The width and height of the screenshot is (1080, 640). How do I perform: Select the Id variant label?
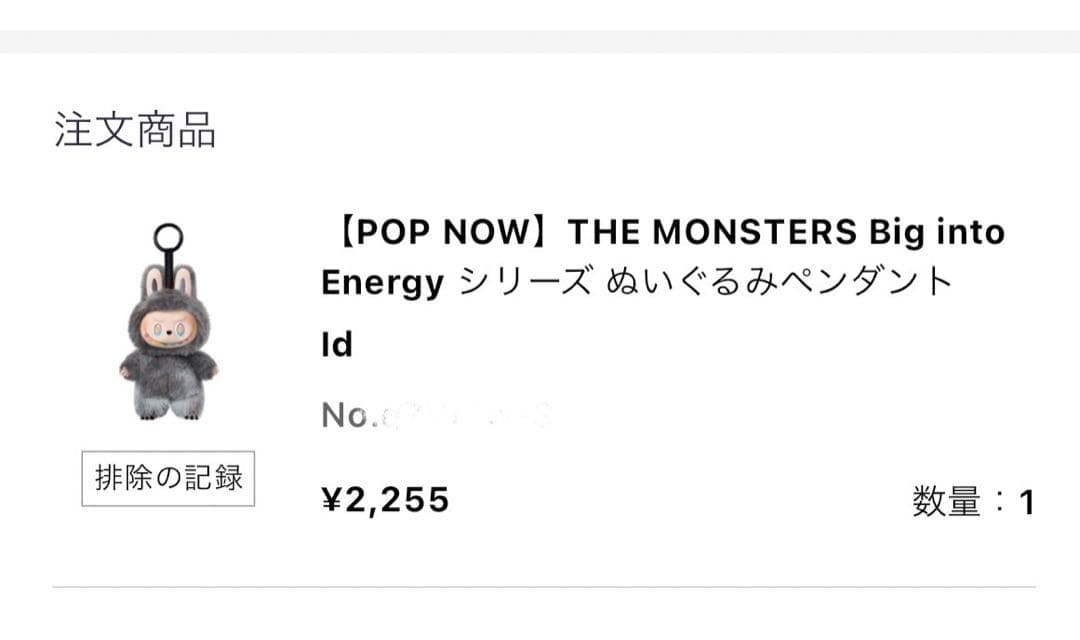(x=337, y=345)
